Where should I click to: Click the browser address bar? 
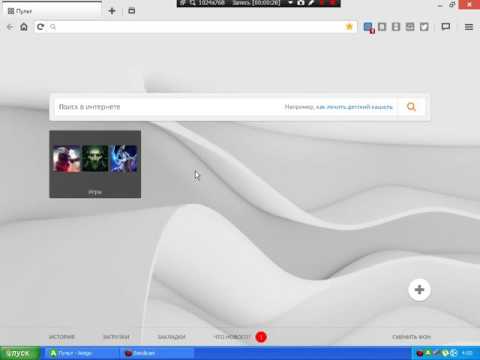tap(197, 27)
